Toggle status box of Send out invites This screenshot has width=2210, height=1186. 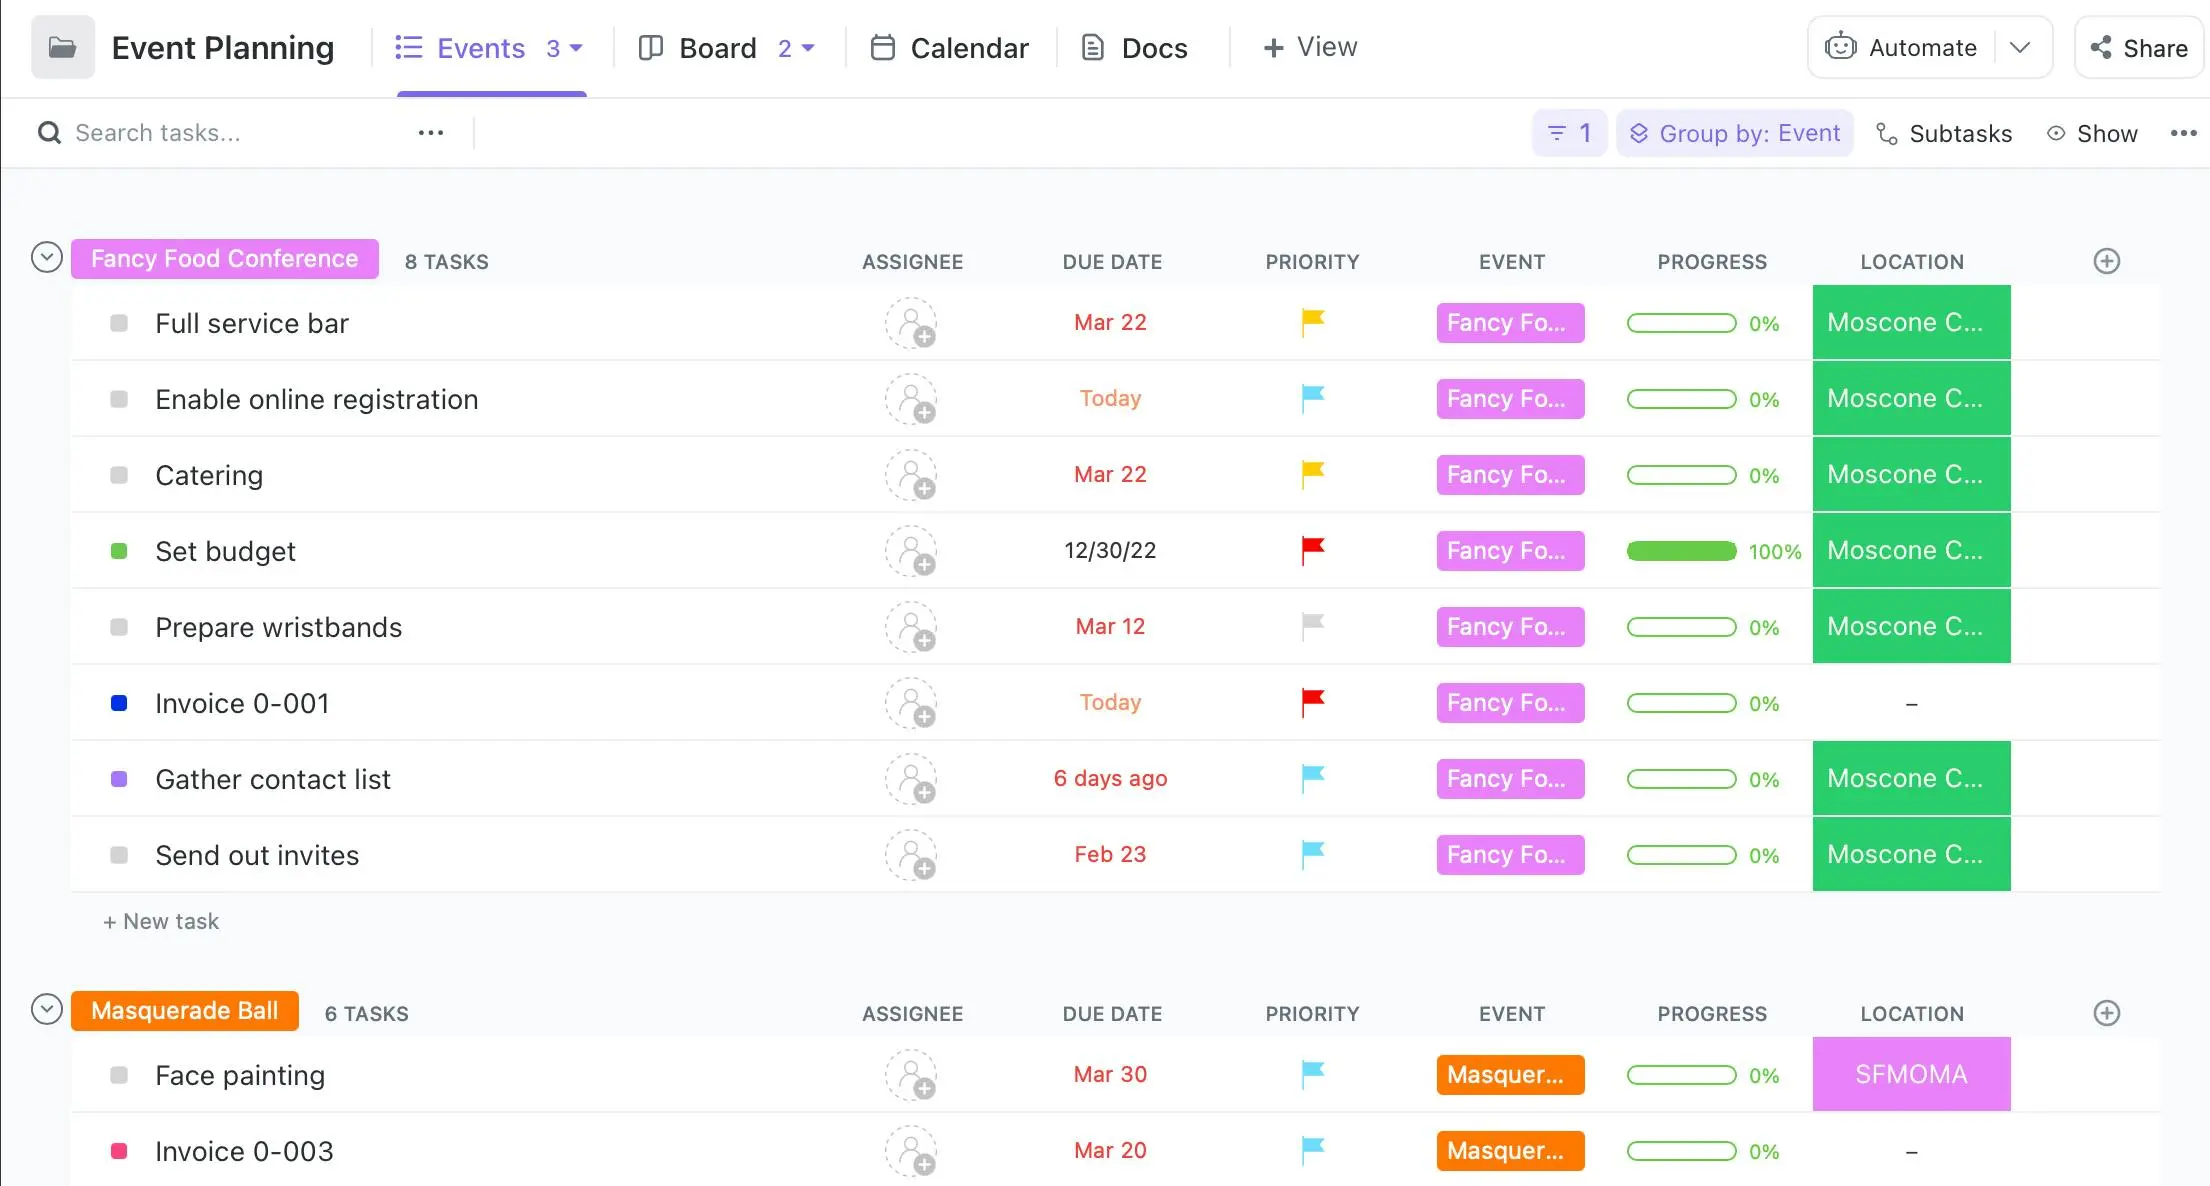click(119, 855)
